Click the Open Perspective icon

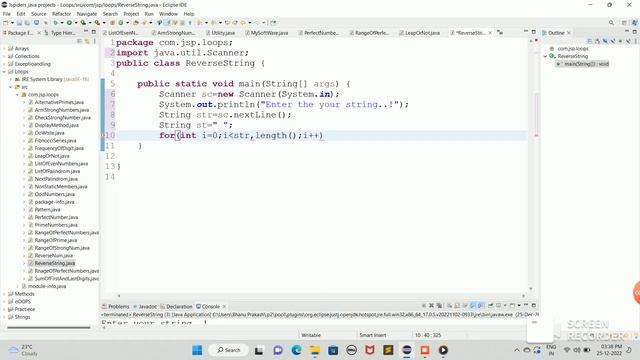624,23
